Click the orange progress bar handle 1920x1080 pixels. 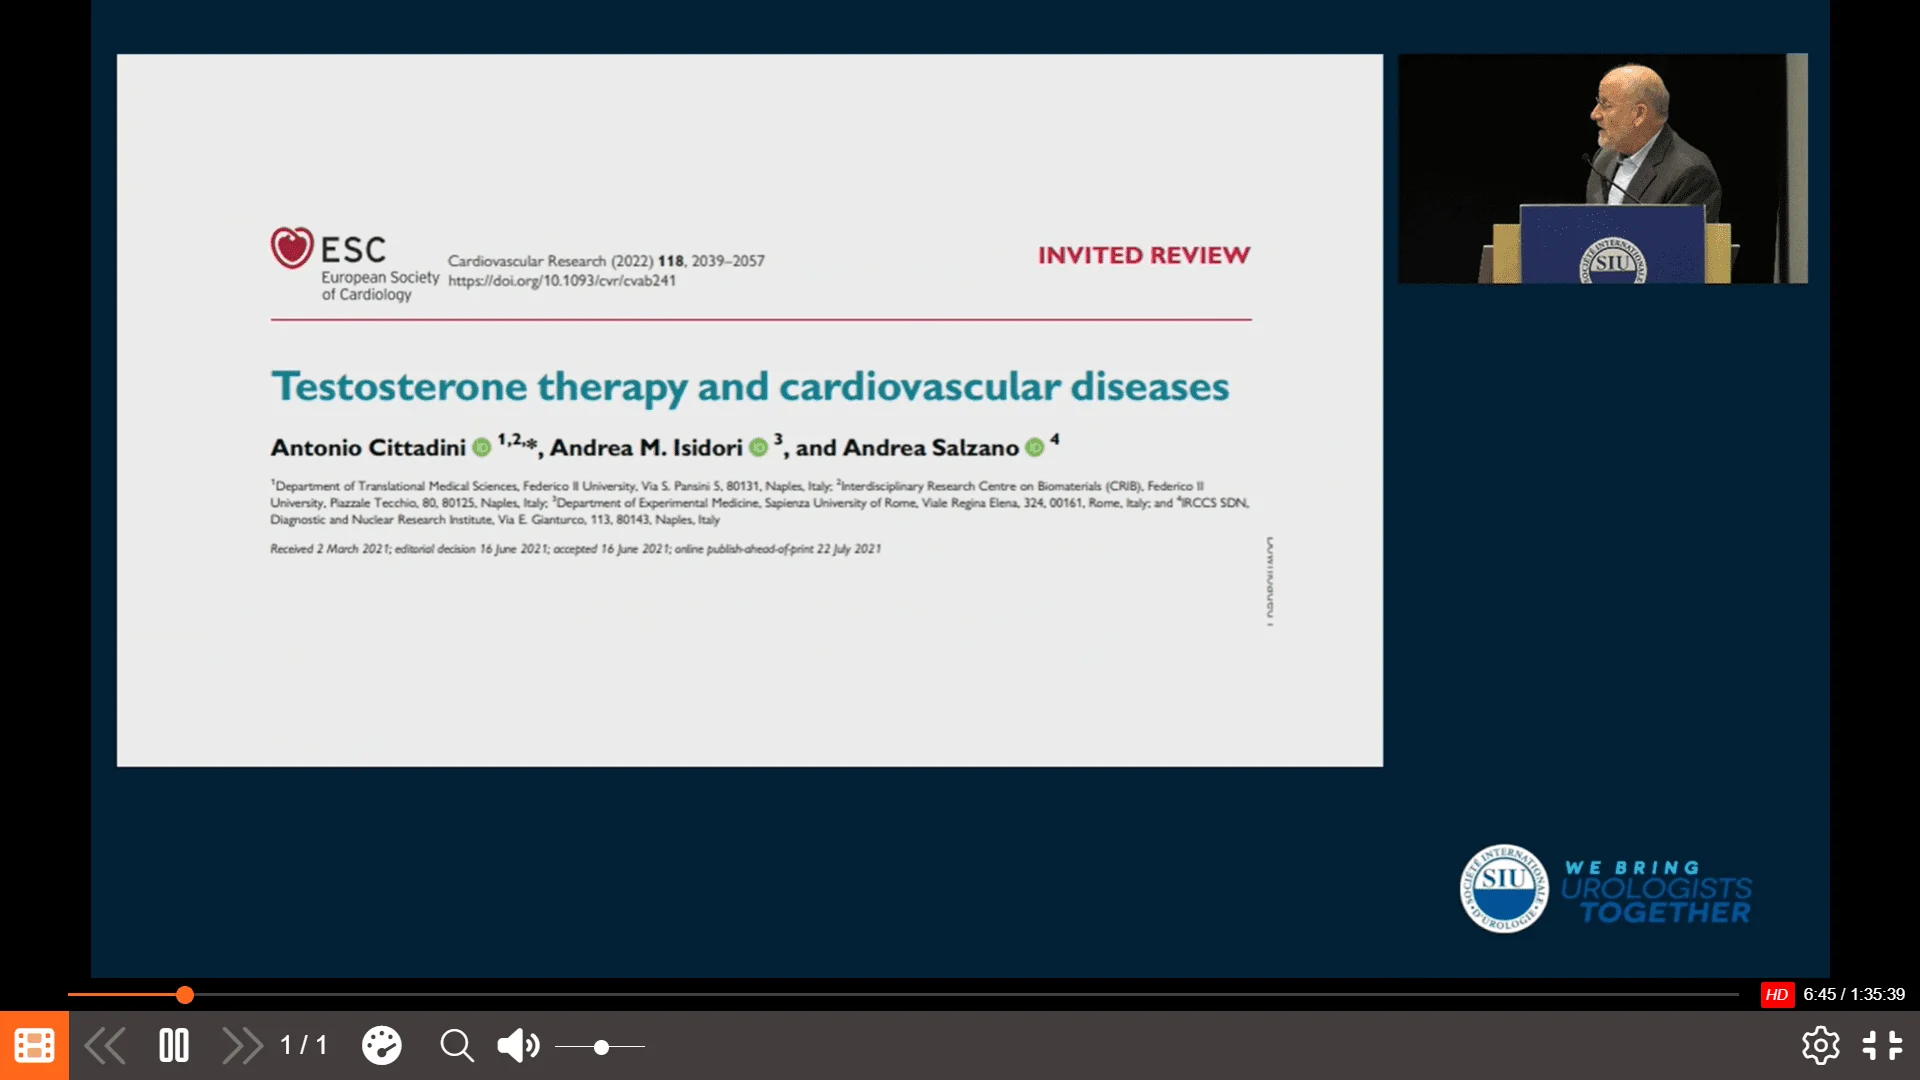185,994
